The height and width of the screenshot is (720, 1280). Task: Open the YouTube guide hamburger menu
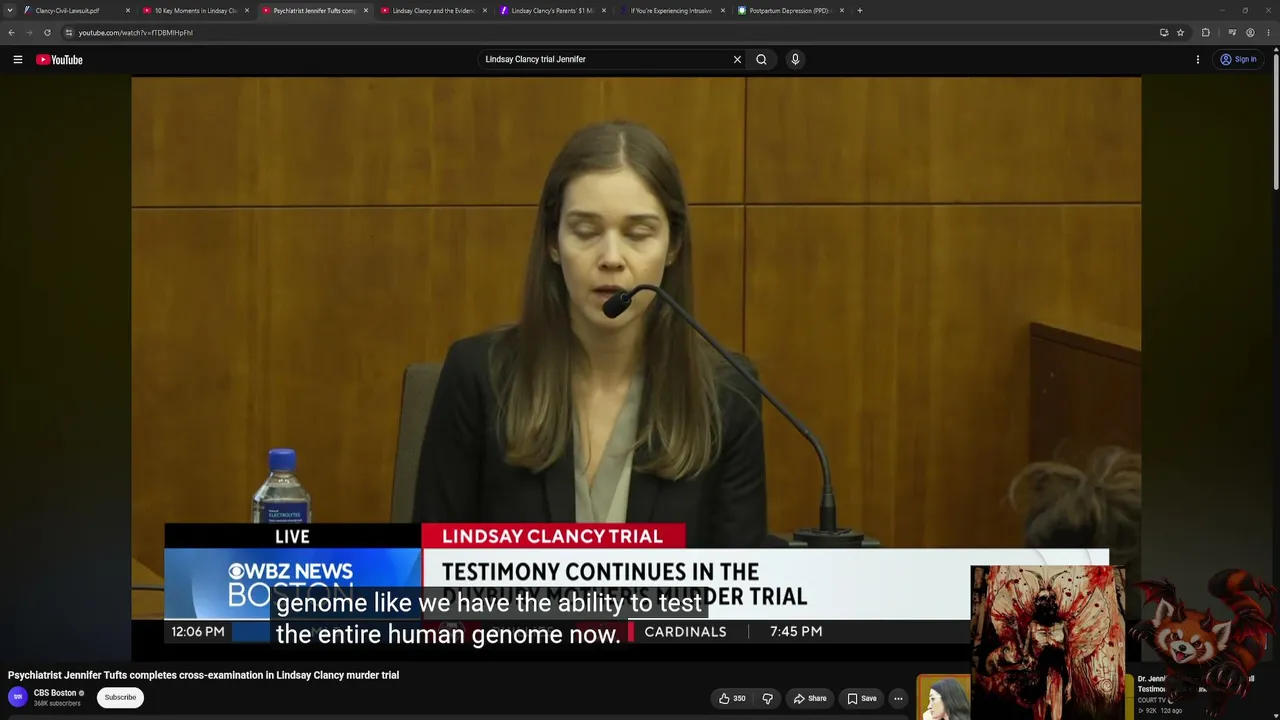(x=18, y=59)
